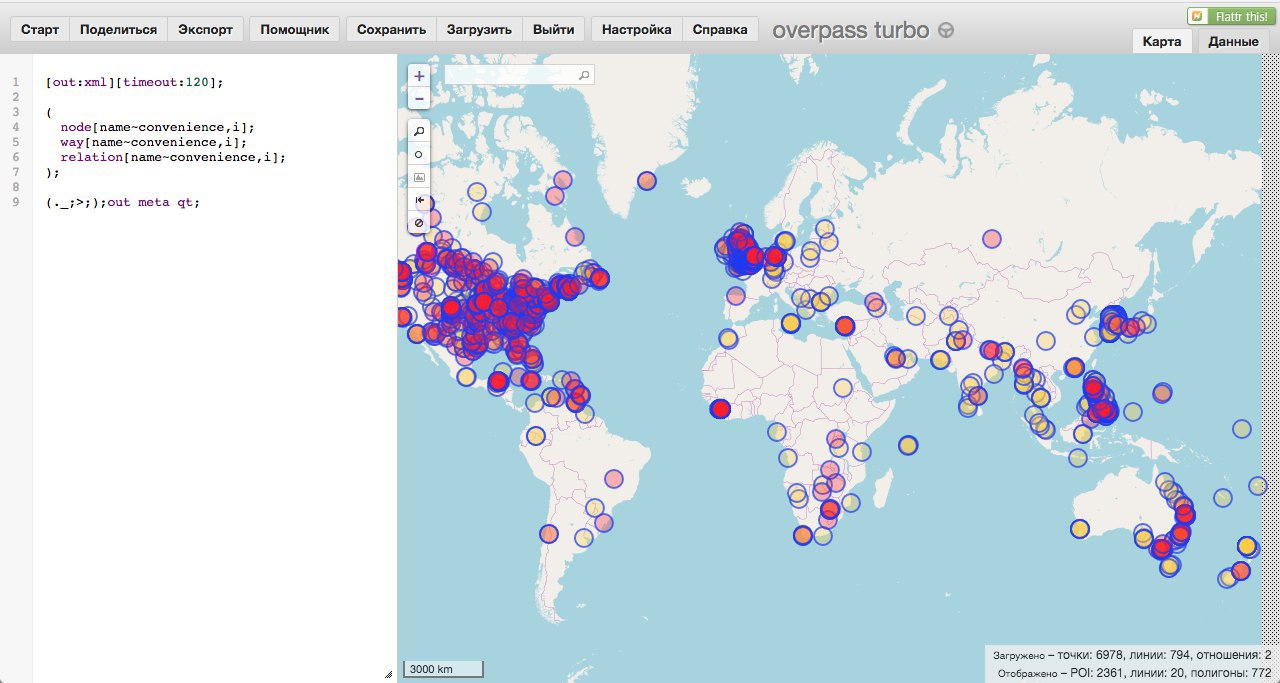
Task: Launch the Помощник query wizard
Action: pos(295,29)
